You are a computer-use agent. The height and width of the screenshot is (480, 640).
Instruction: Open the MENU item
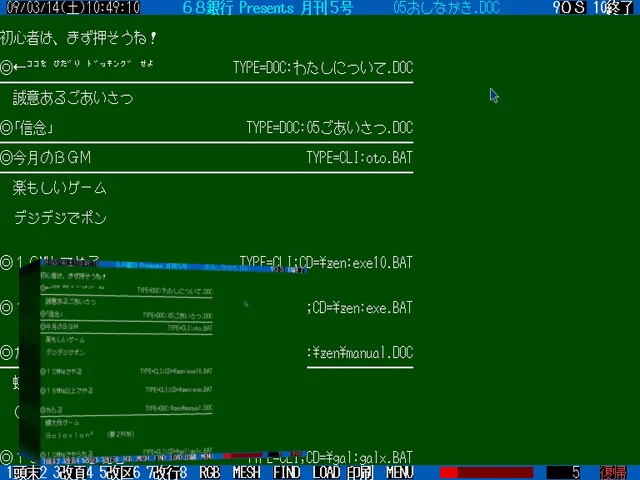(x=400, y=473)
